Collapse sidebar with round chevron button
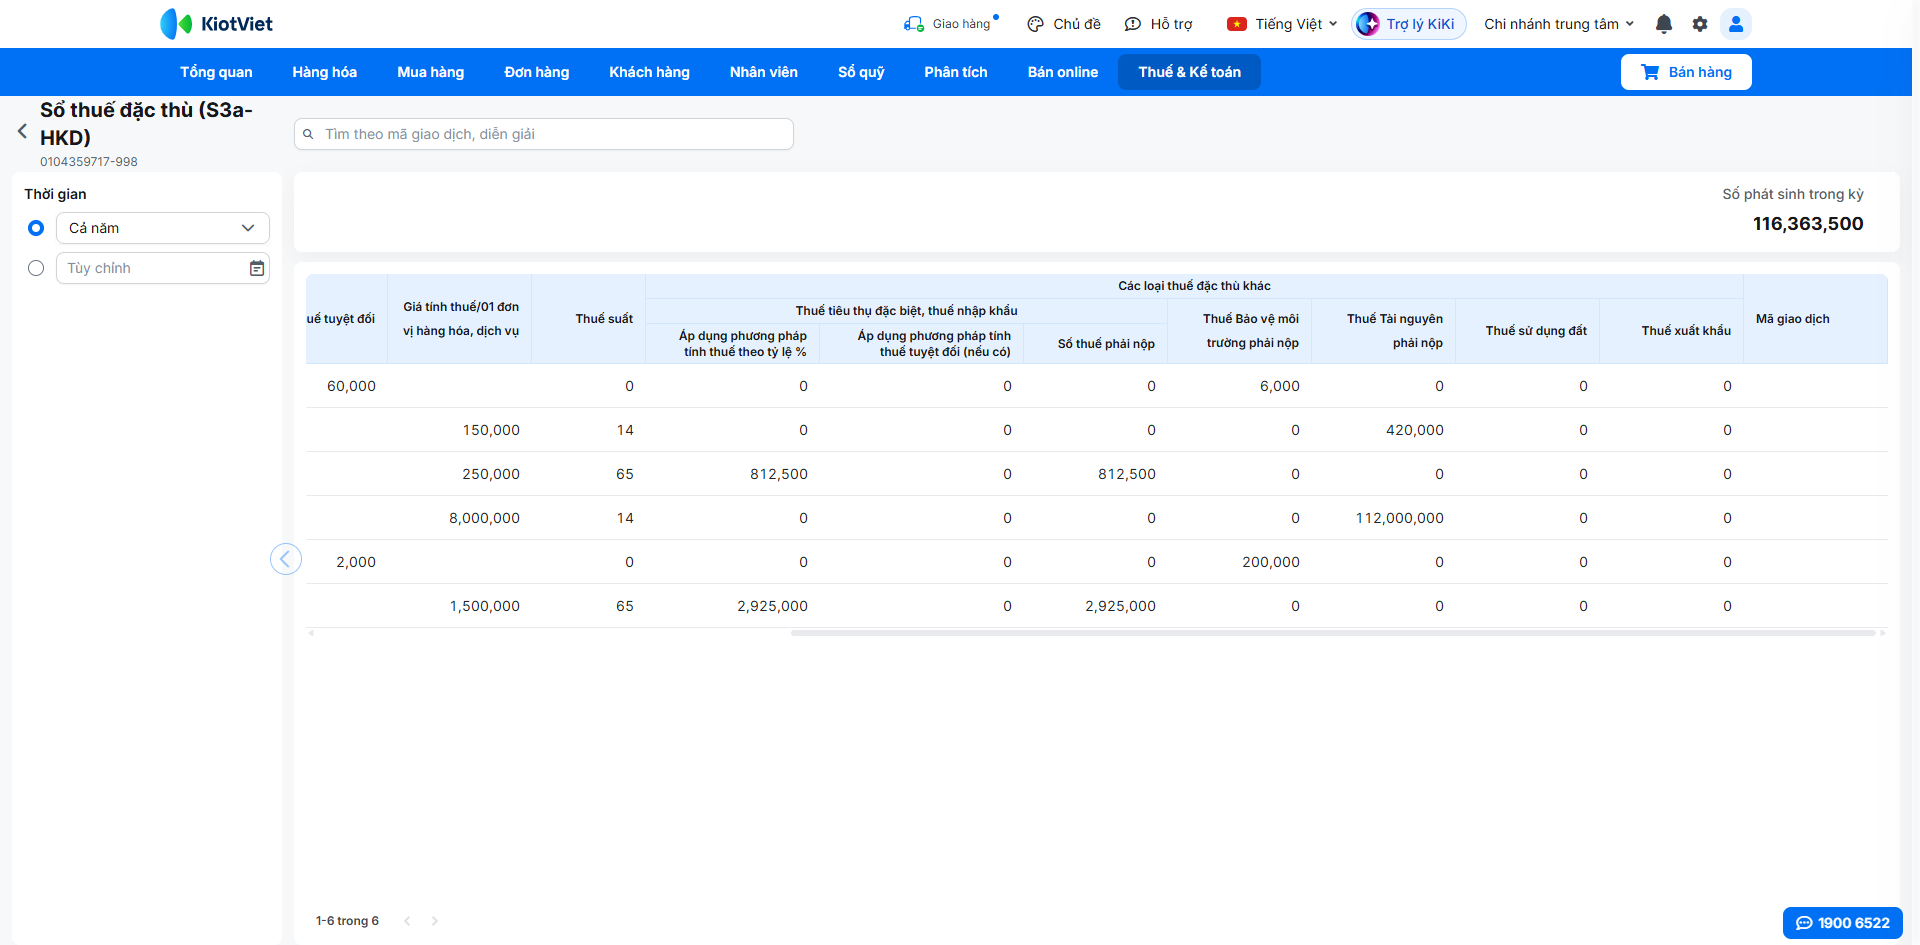1920x945 pixels. 286,559
